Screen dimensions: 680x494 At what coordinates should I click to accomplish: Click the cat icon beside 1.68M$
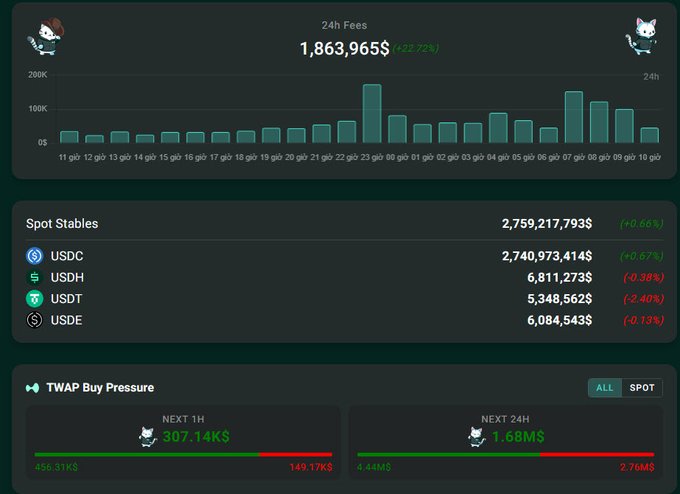click(477, 437)
